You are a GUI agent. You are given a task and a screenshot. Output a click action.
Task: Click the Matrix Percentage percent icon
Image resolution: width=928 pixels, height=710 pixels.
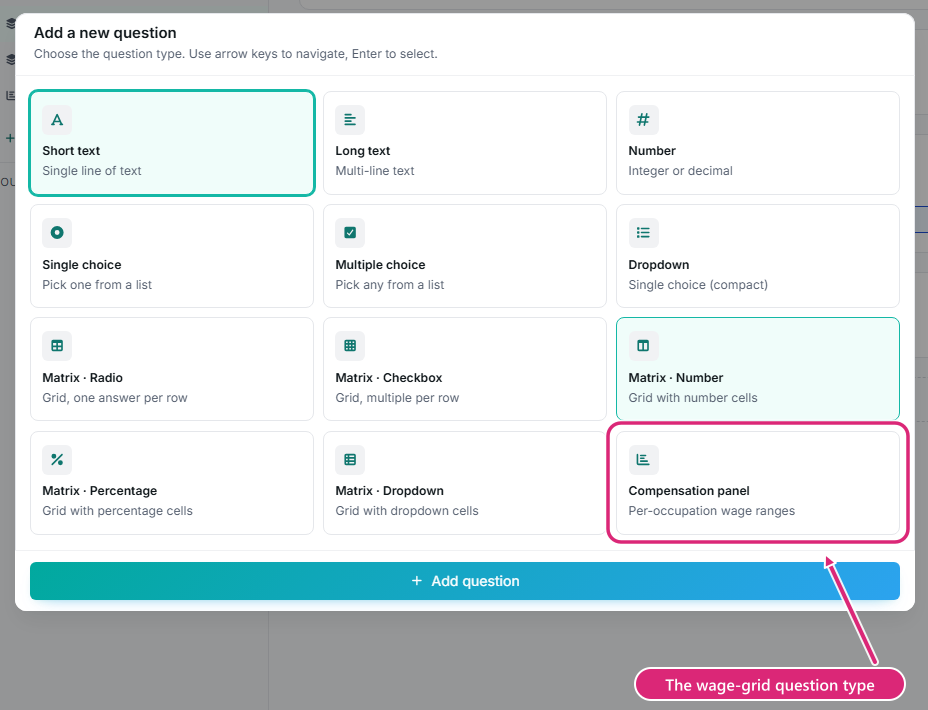[57, 460]
